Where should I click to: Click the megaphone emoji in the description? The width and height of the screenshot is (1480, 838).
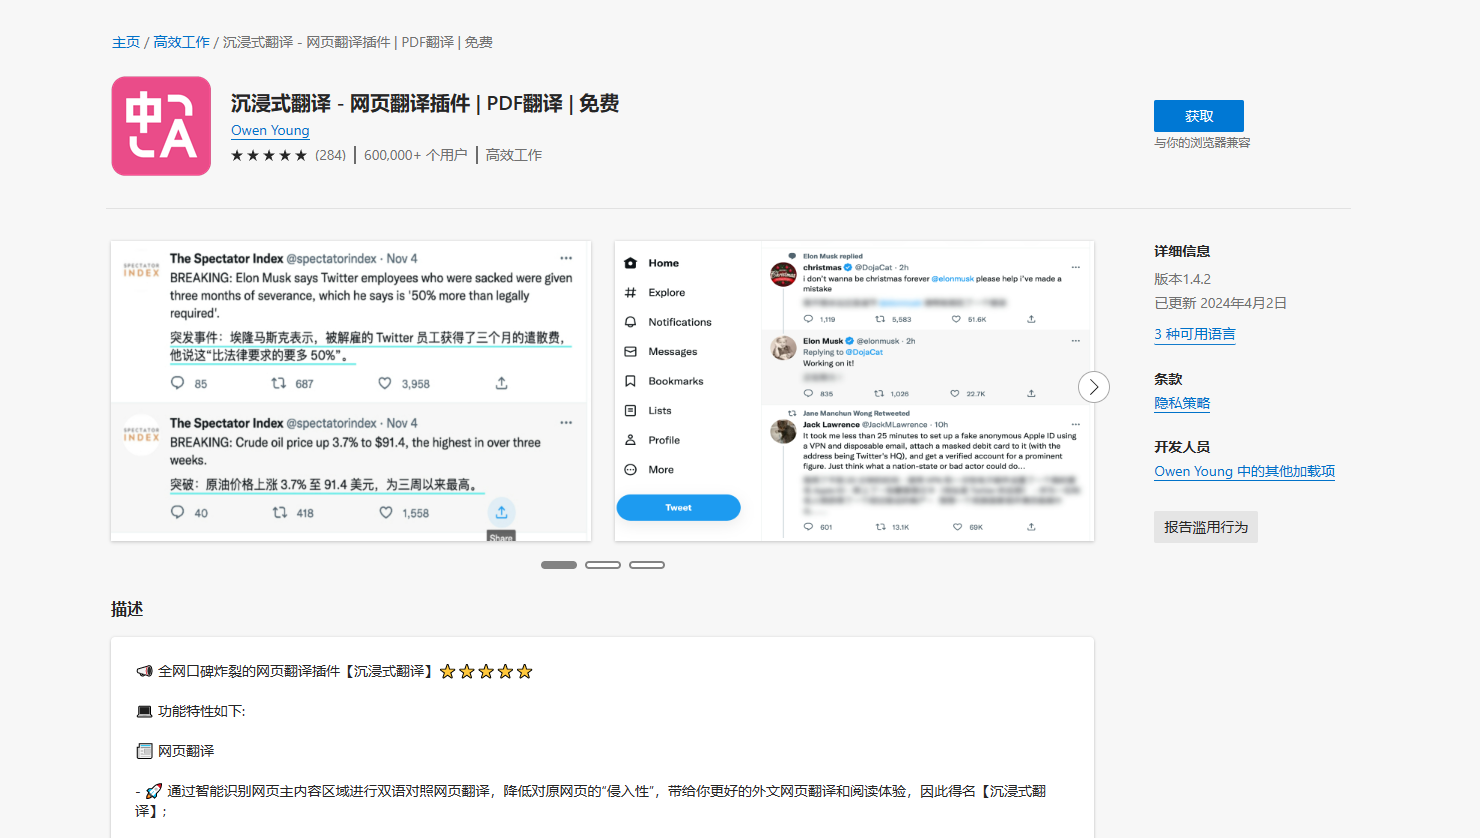coord(144,671)
